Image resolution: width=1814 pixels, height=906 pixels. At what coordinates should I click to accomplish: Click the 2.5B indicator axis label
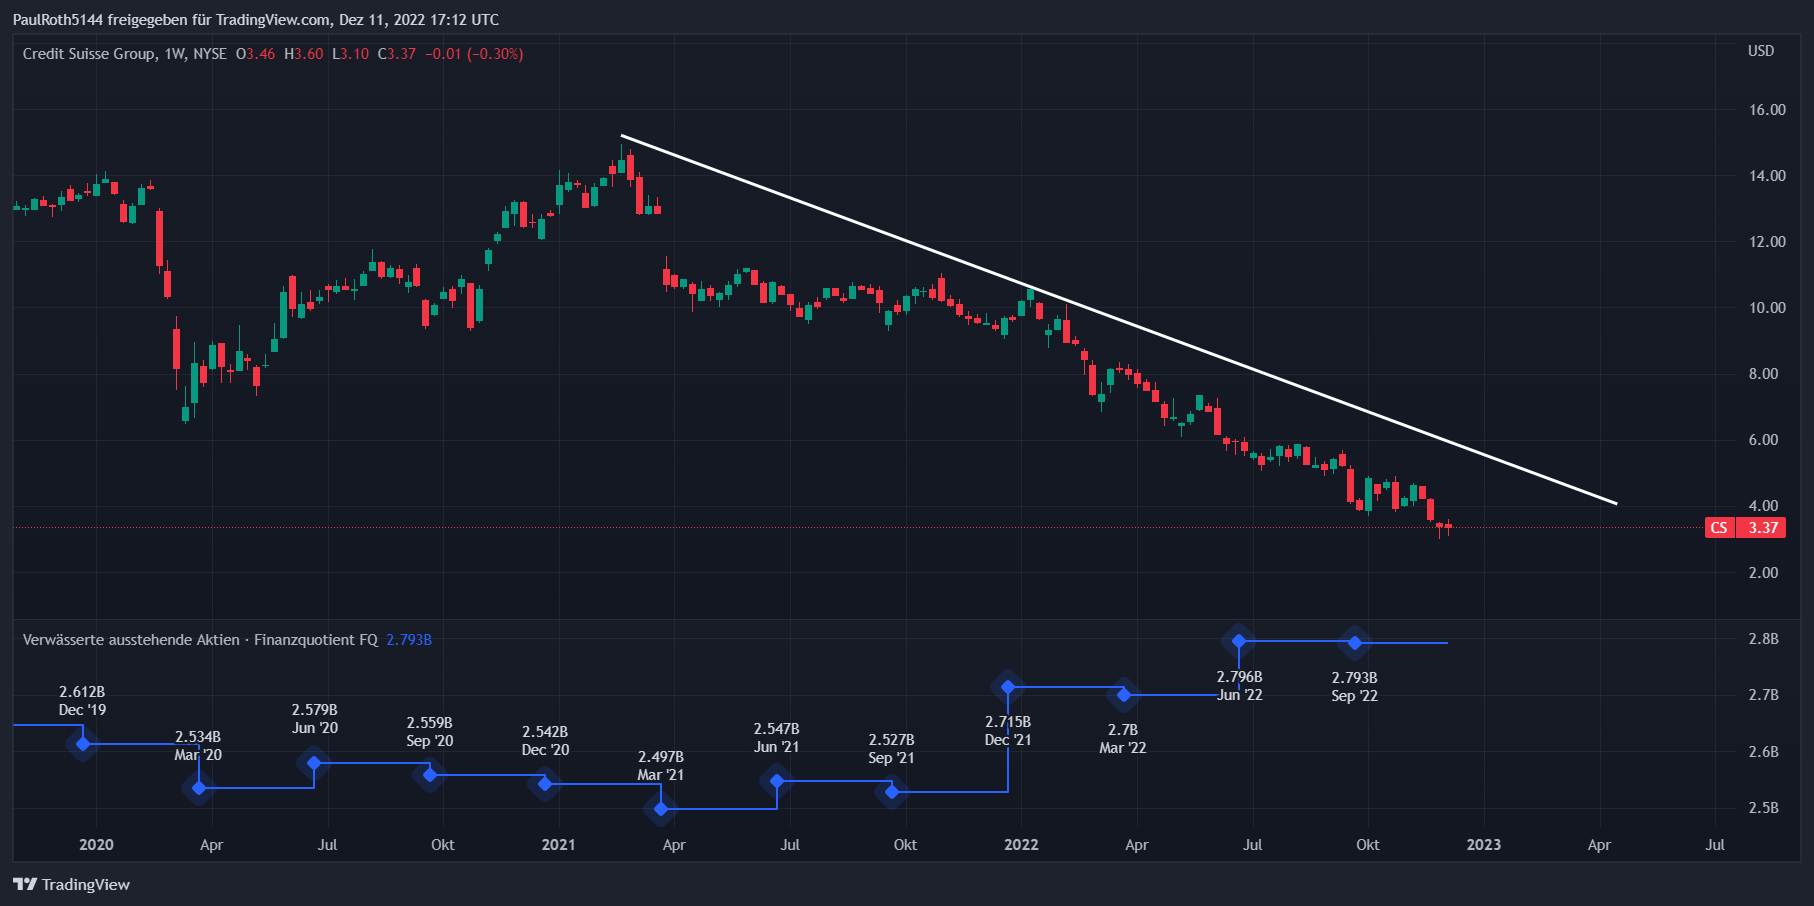[1763, 808]
